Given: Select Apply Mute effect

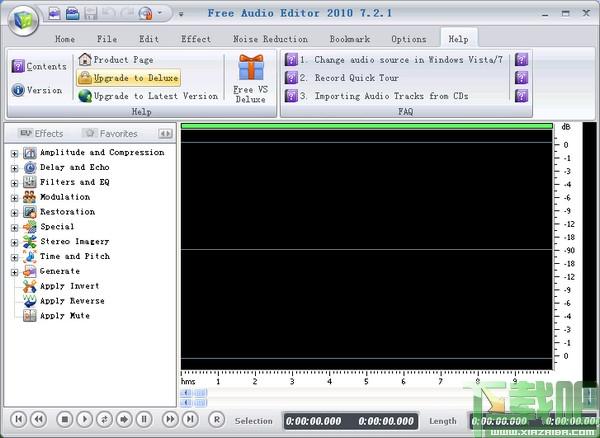Looking at the screenshot, I should (65, 316).
